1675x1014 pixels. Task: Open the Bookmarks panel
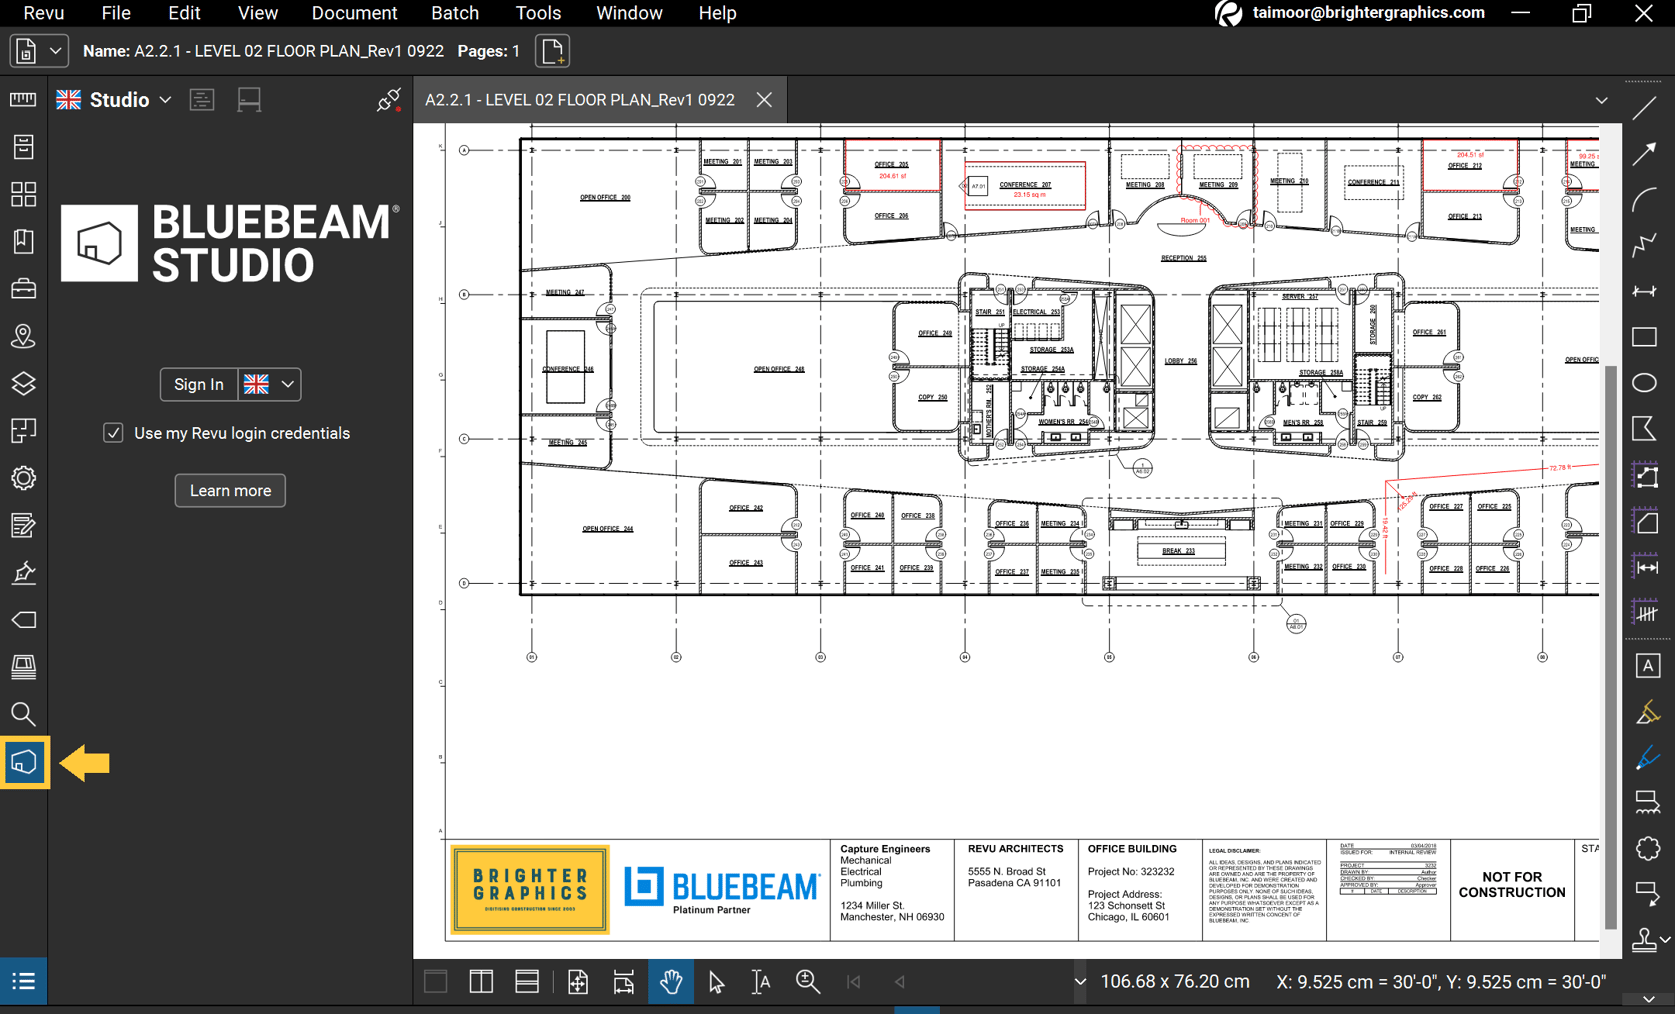[24, 241]
